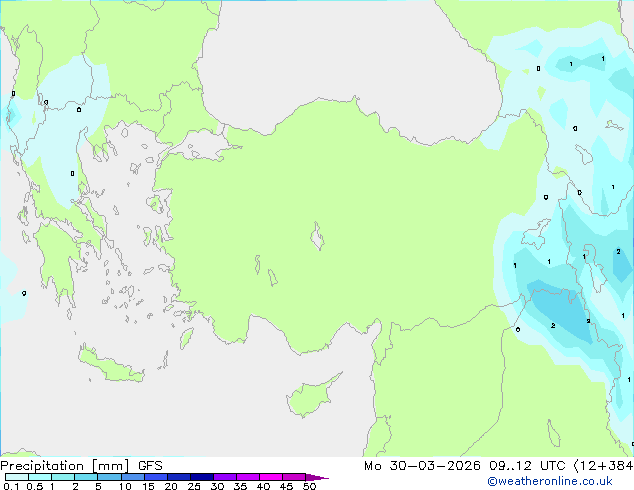Pick the 10–15 mm legend color swatch
The height and width of the screenshot is (490, 634).
pos(132,477)
